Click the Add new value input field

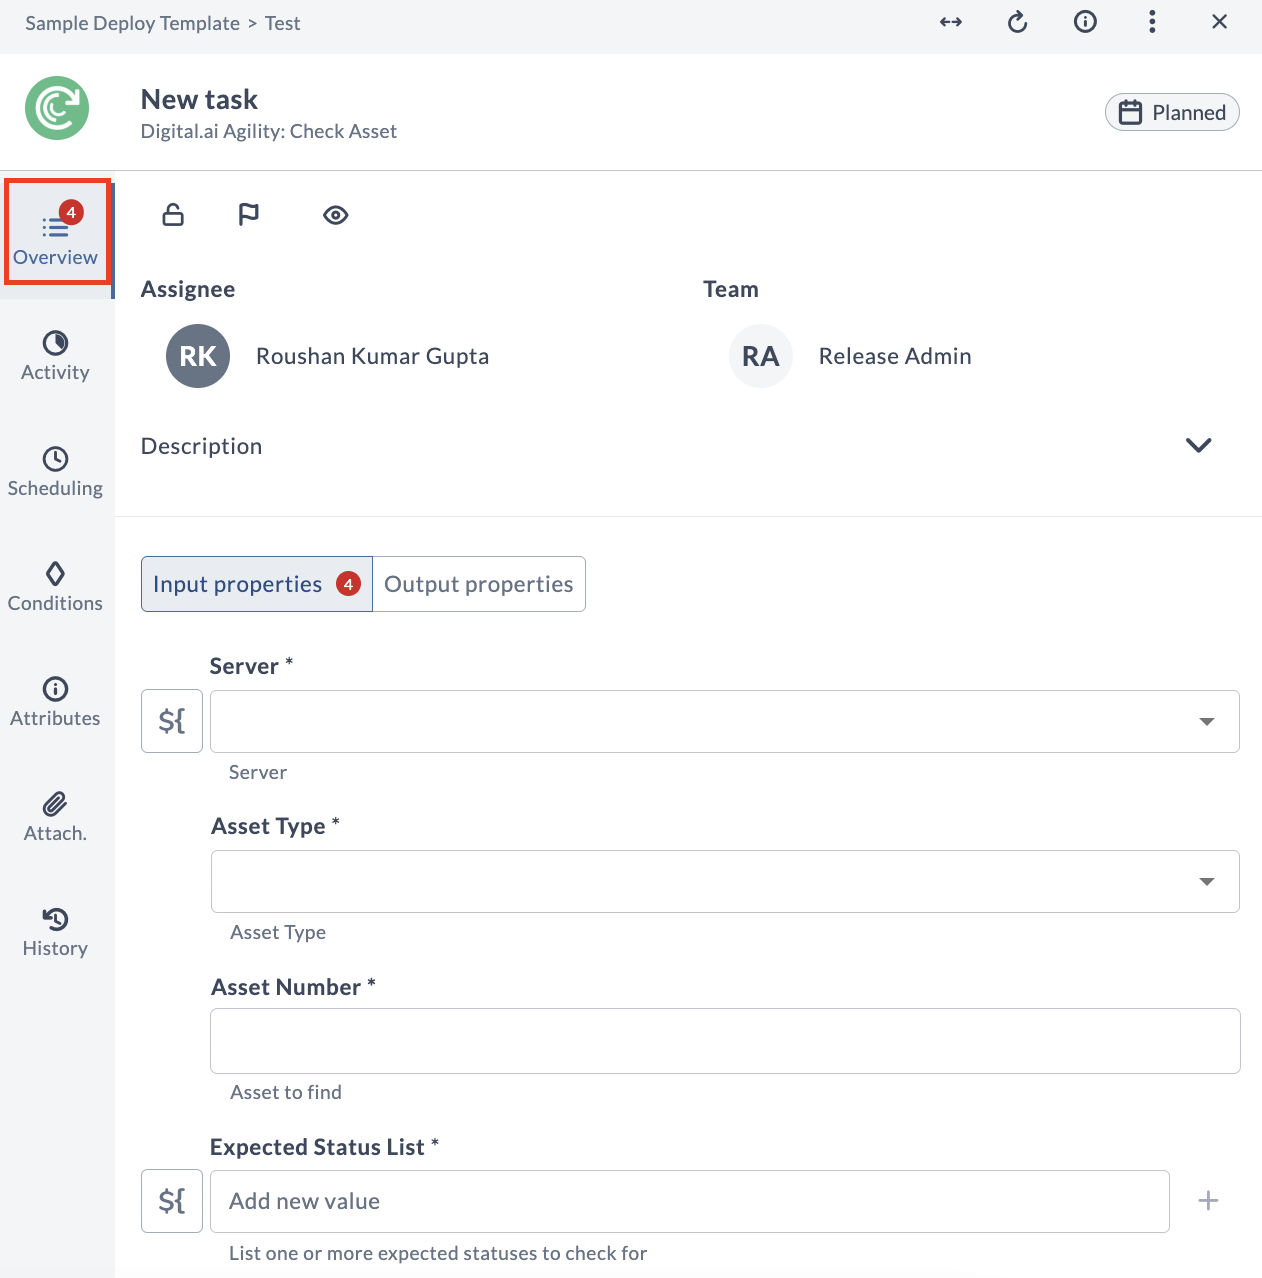coord(690,1201)
